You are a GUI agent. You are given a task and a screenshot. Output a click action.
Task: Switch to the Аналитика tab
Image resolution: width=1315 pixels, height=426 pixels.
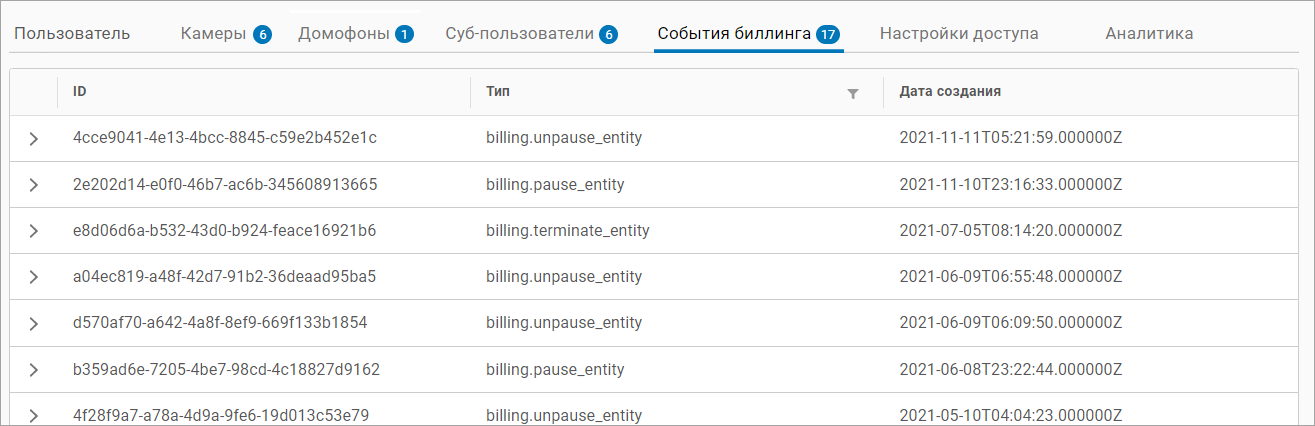click(x=1149, y=34)
